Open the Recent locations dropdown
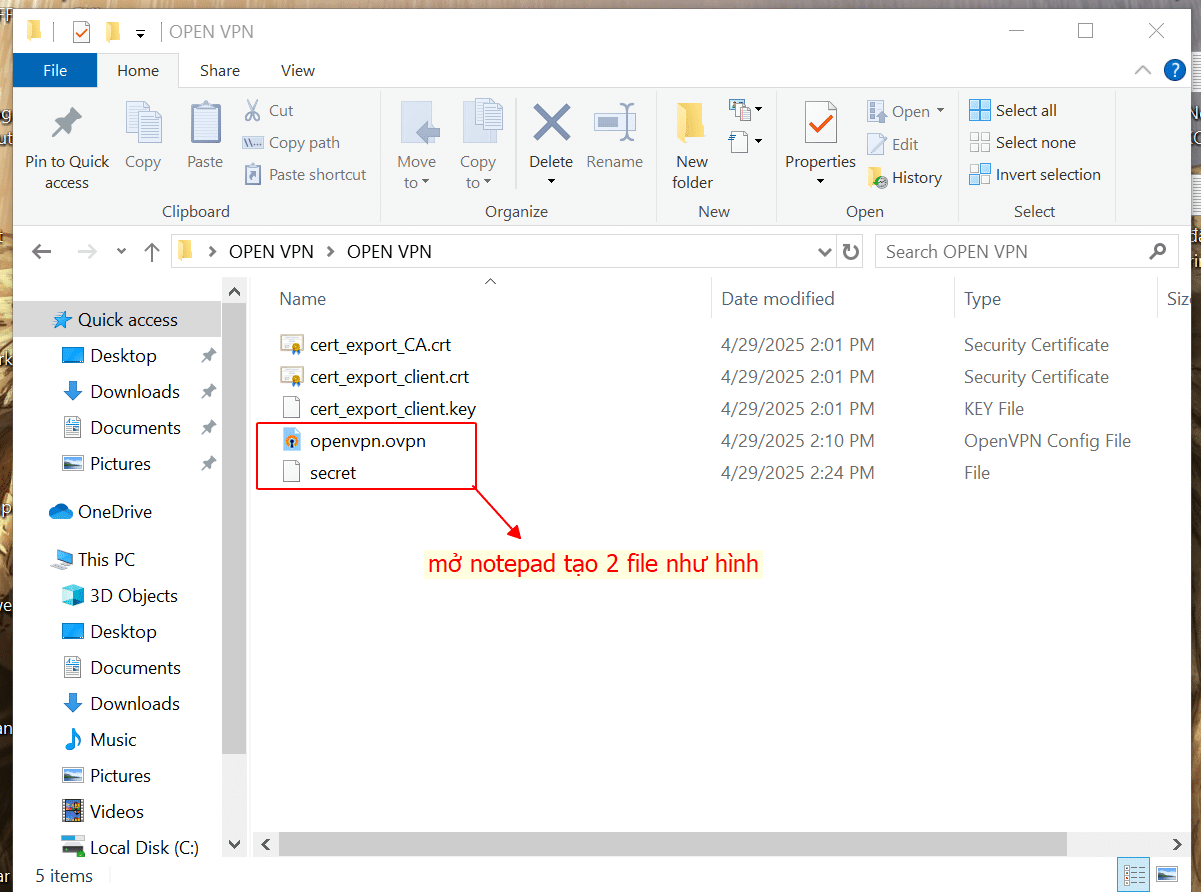This screenshot has width=1201, height=892. tap(122, 252)
